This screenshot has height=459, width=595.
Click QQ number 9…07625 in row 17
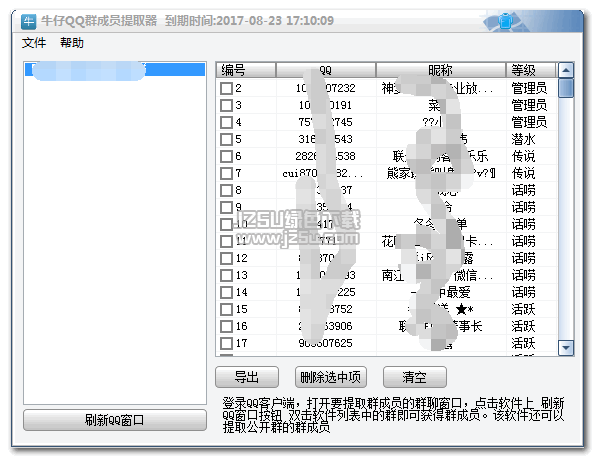(326, 343)
